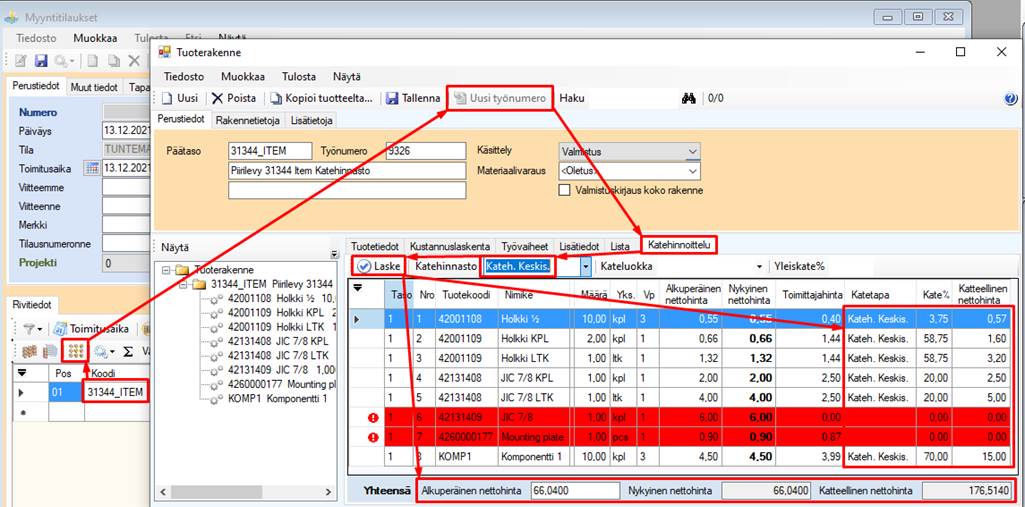Screen dimensions: 1025x507
Task: Switch to the Tuotetiedot tab
Action: (x=375, y=247)
